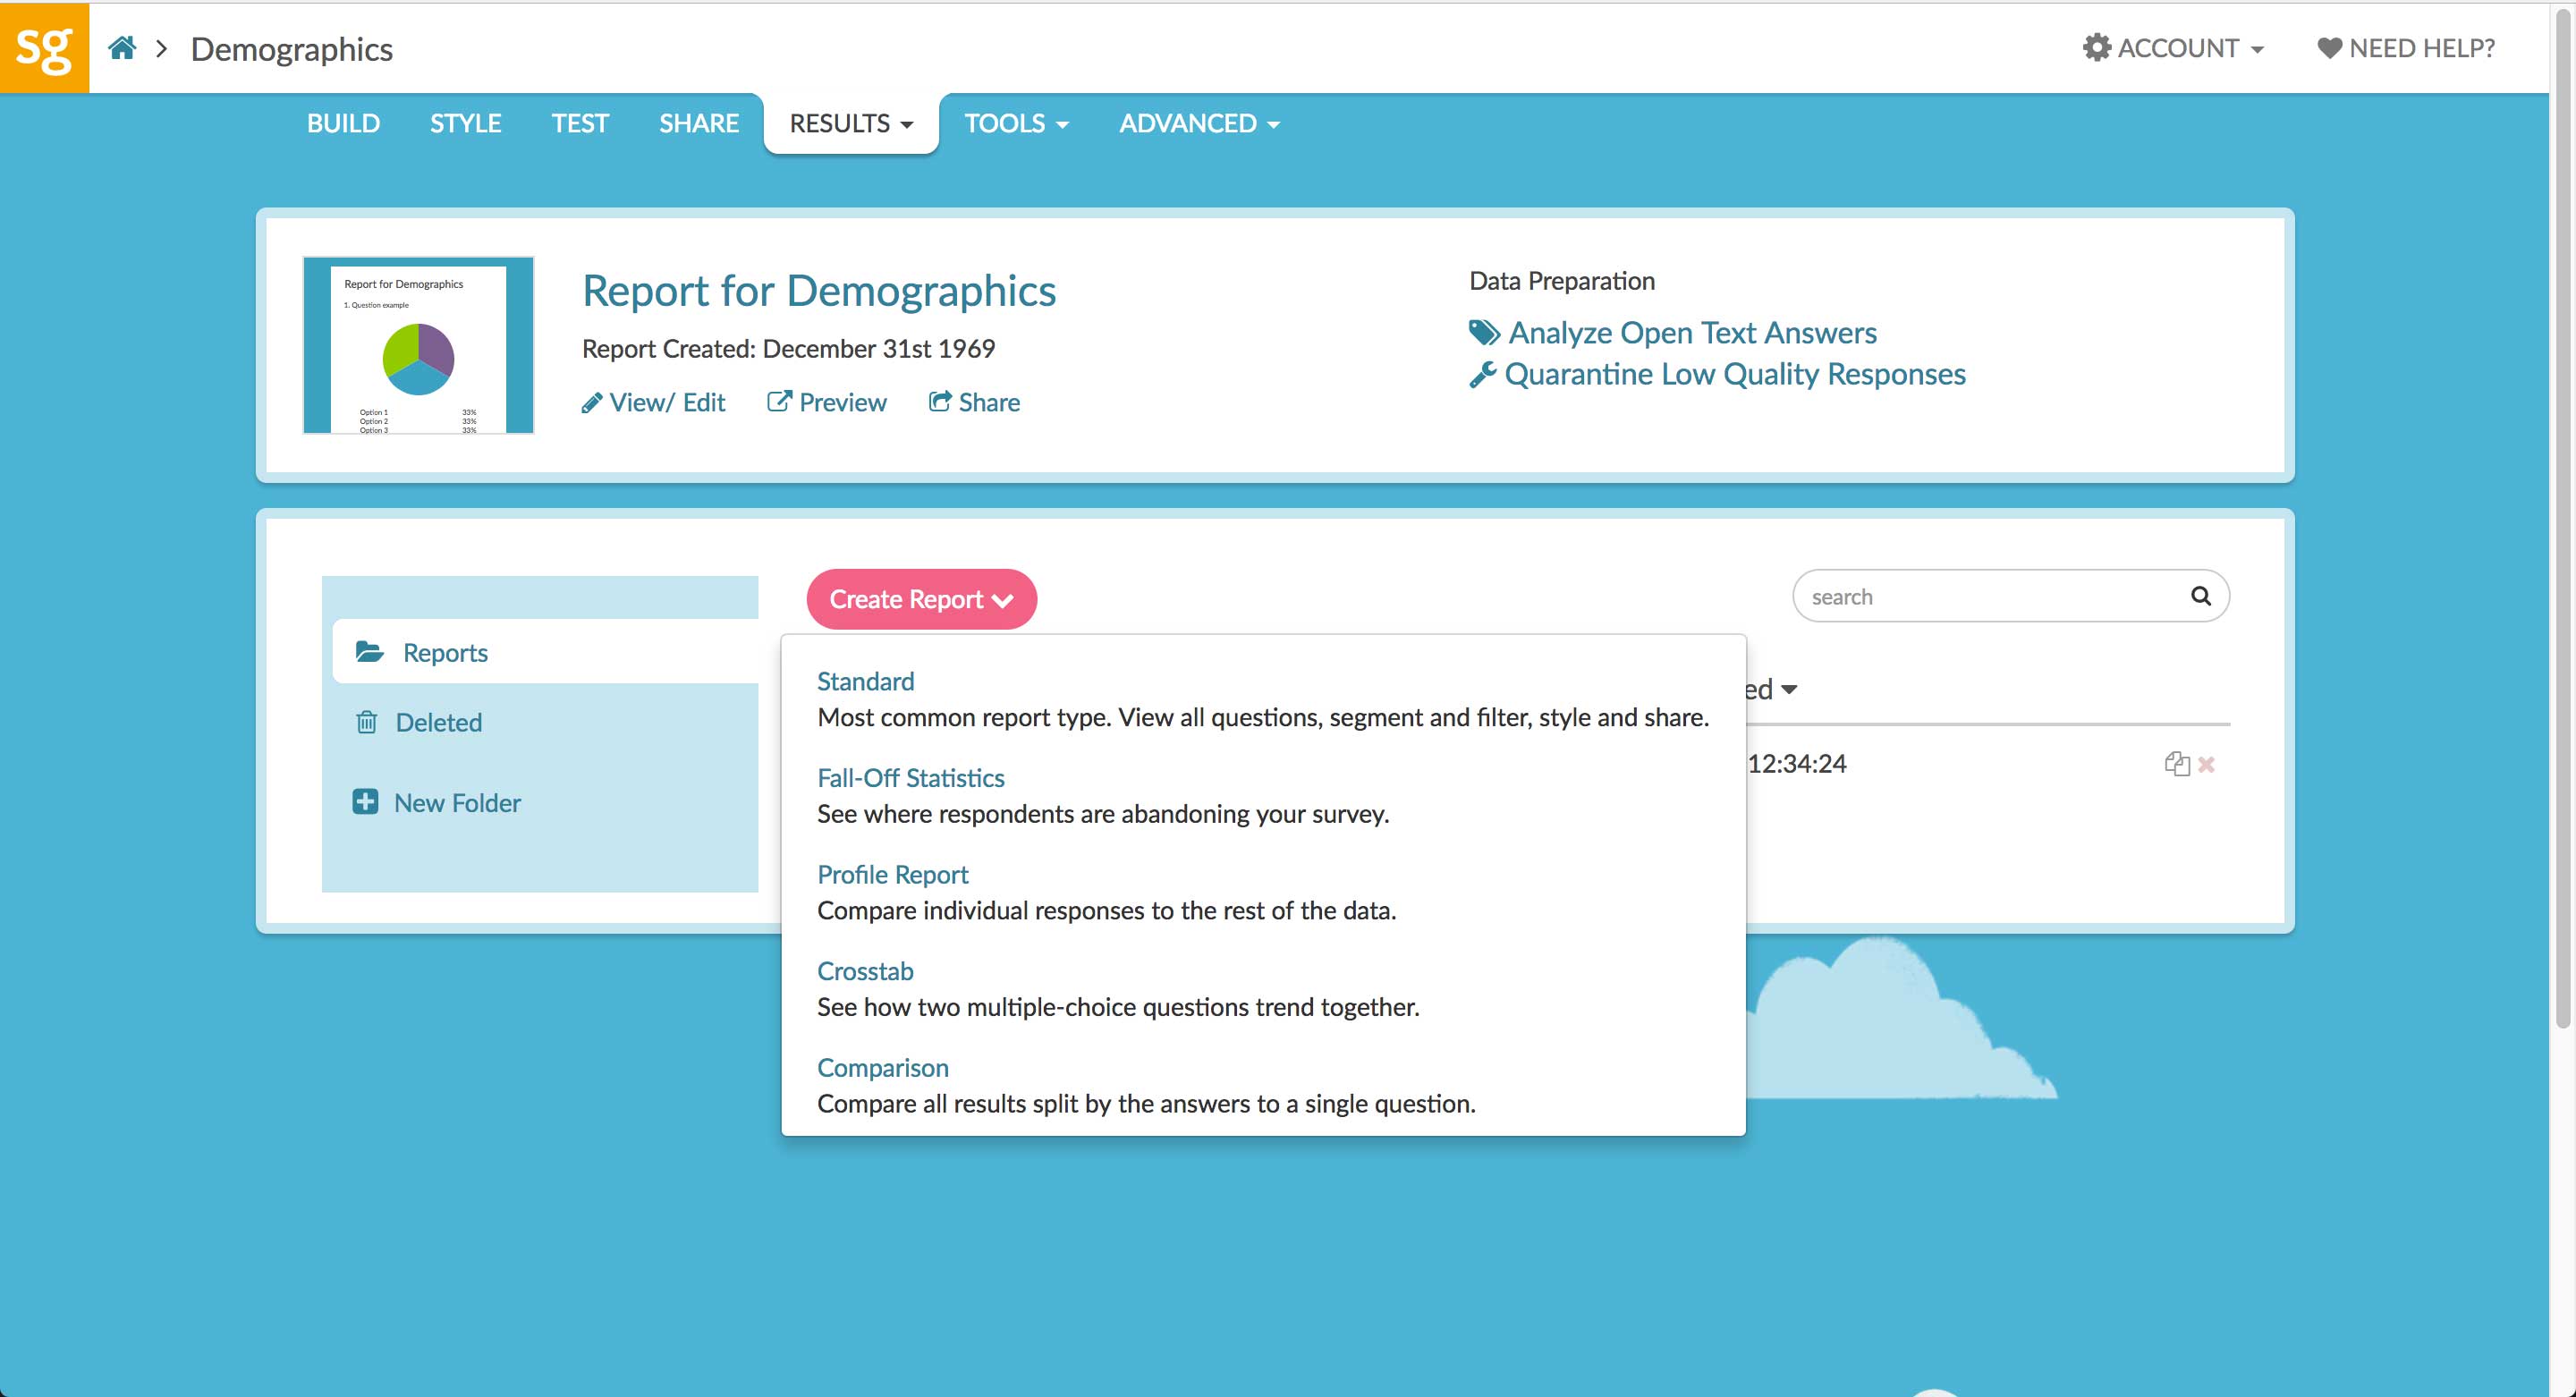Expand the Create Report dropdown chevron

click(1004, 600)
